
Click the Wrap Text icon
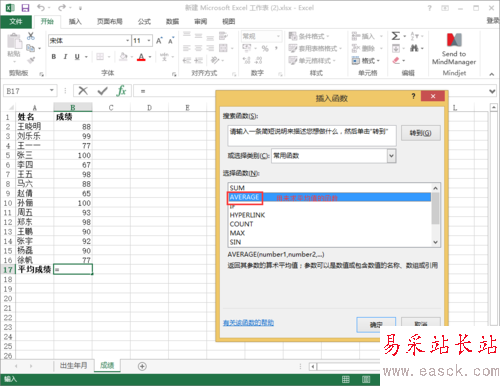click(x=223, y=36)
